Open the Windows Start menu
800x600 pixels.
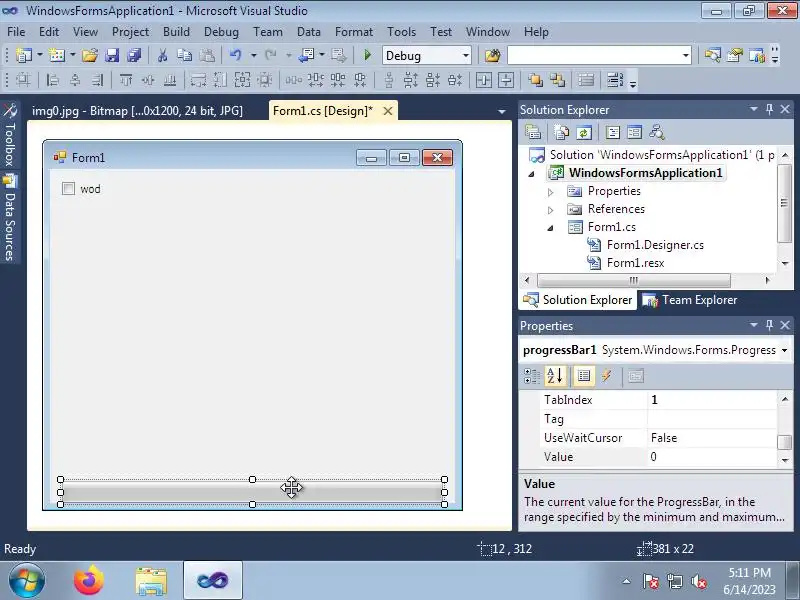[27, 581]
